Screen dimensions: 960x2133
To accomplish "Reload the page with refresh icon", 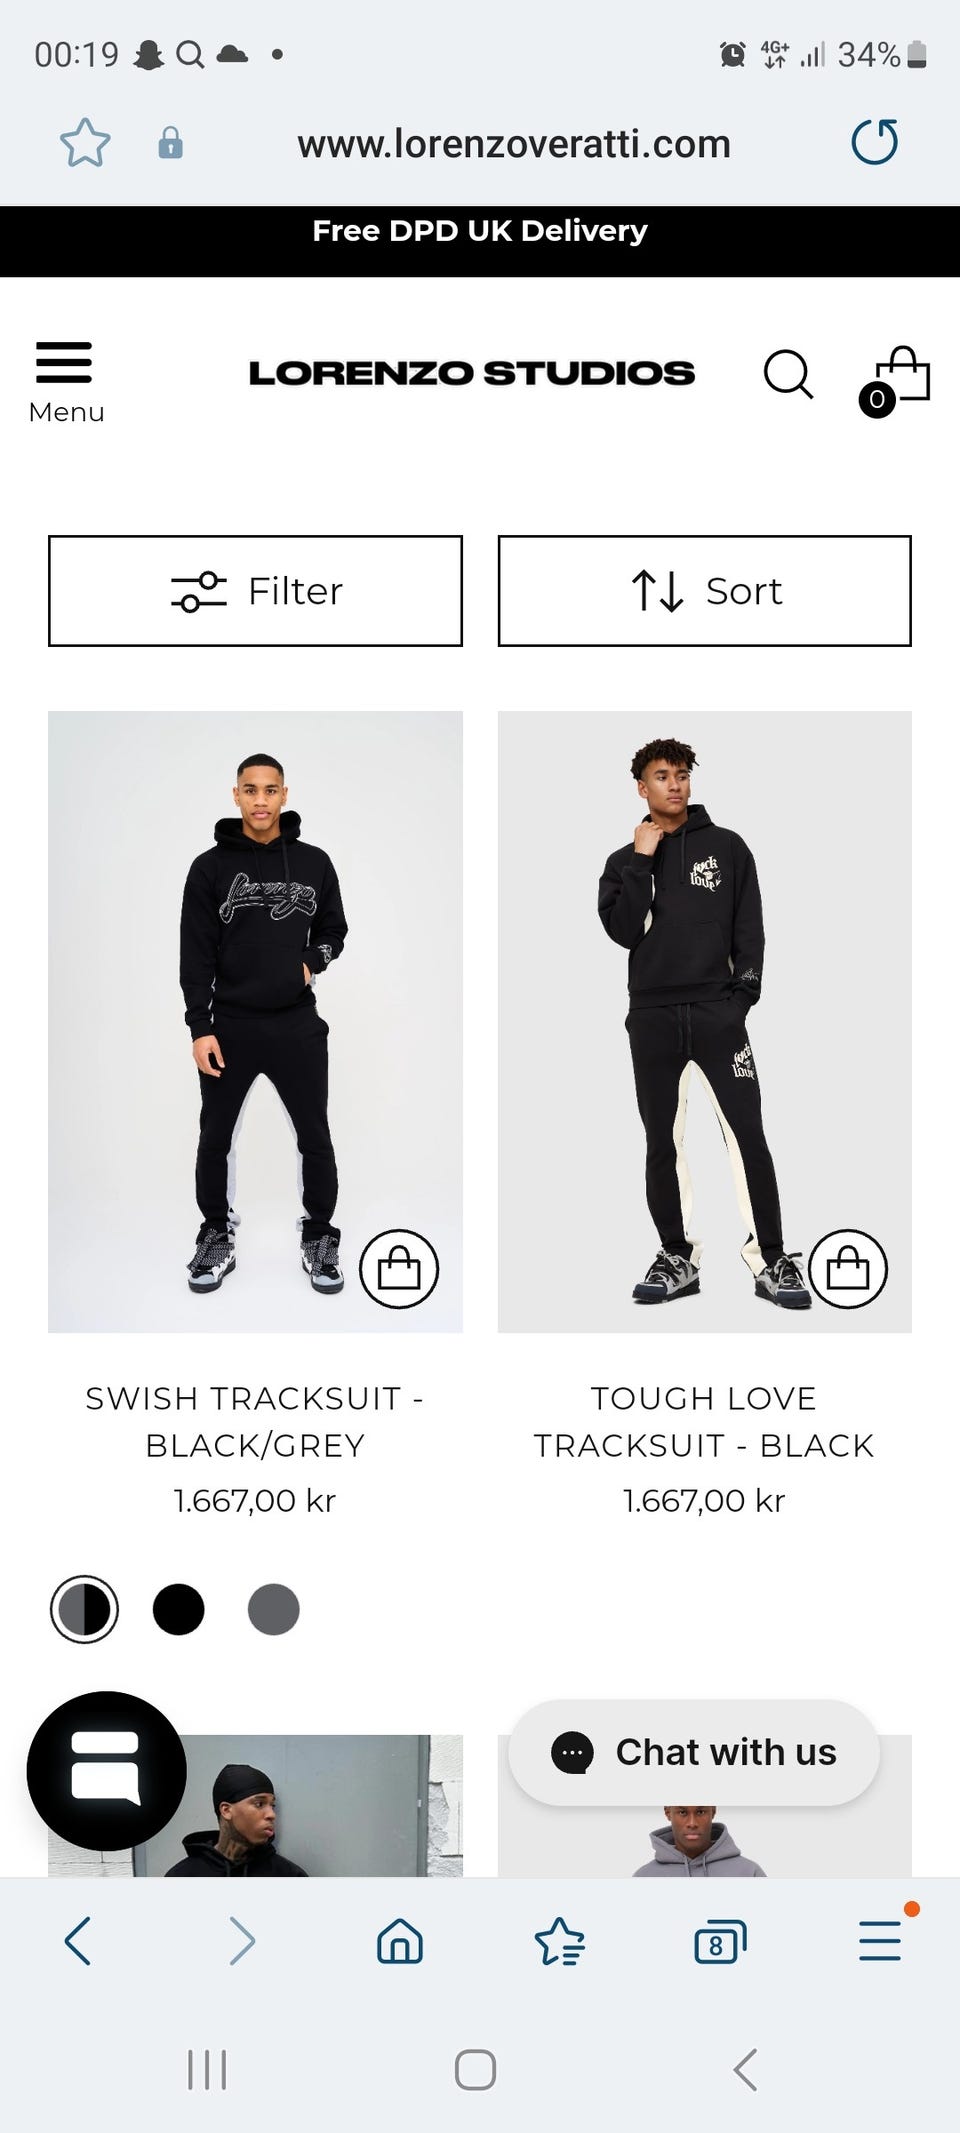I will click(874, 142).
